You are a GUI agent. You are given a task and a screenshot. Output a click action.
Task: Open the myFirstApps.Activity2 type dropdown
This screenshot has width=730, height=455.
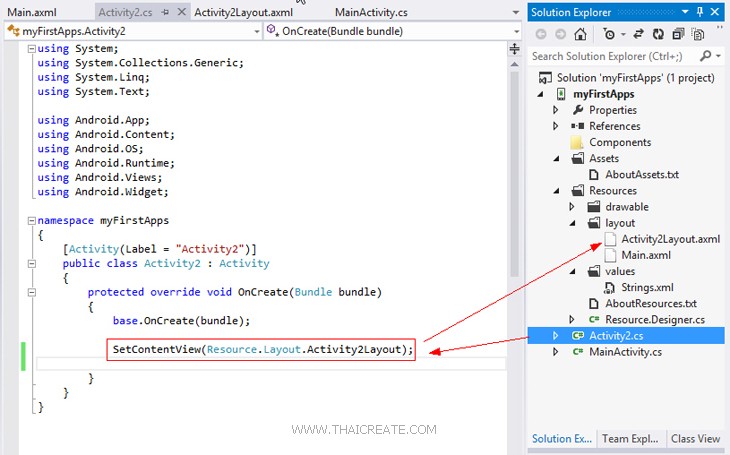point(257,32)
